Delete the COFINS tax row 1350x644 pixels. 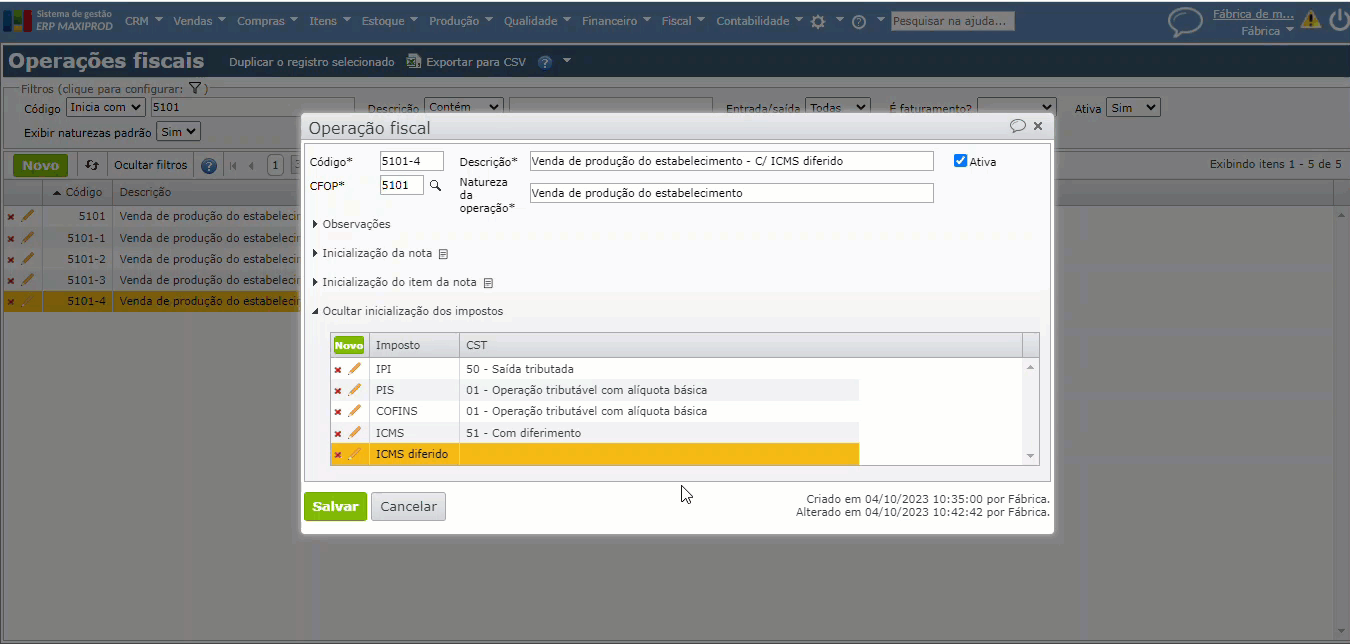tap(338, 412)
